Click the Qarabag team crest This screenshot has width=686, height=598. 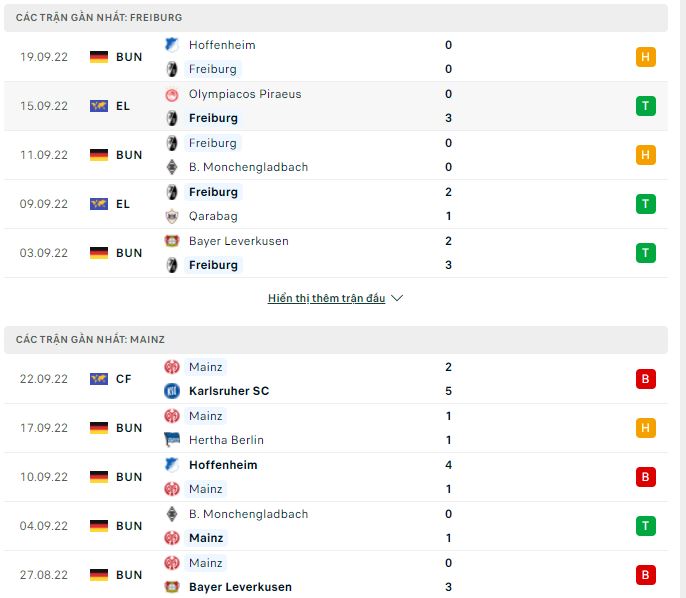coord(171,216)
